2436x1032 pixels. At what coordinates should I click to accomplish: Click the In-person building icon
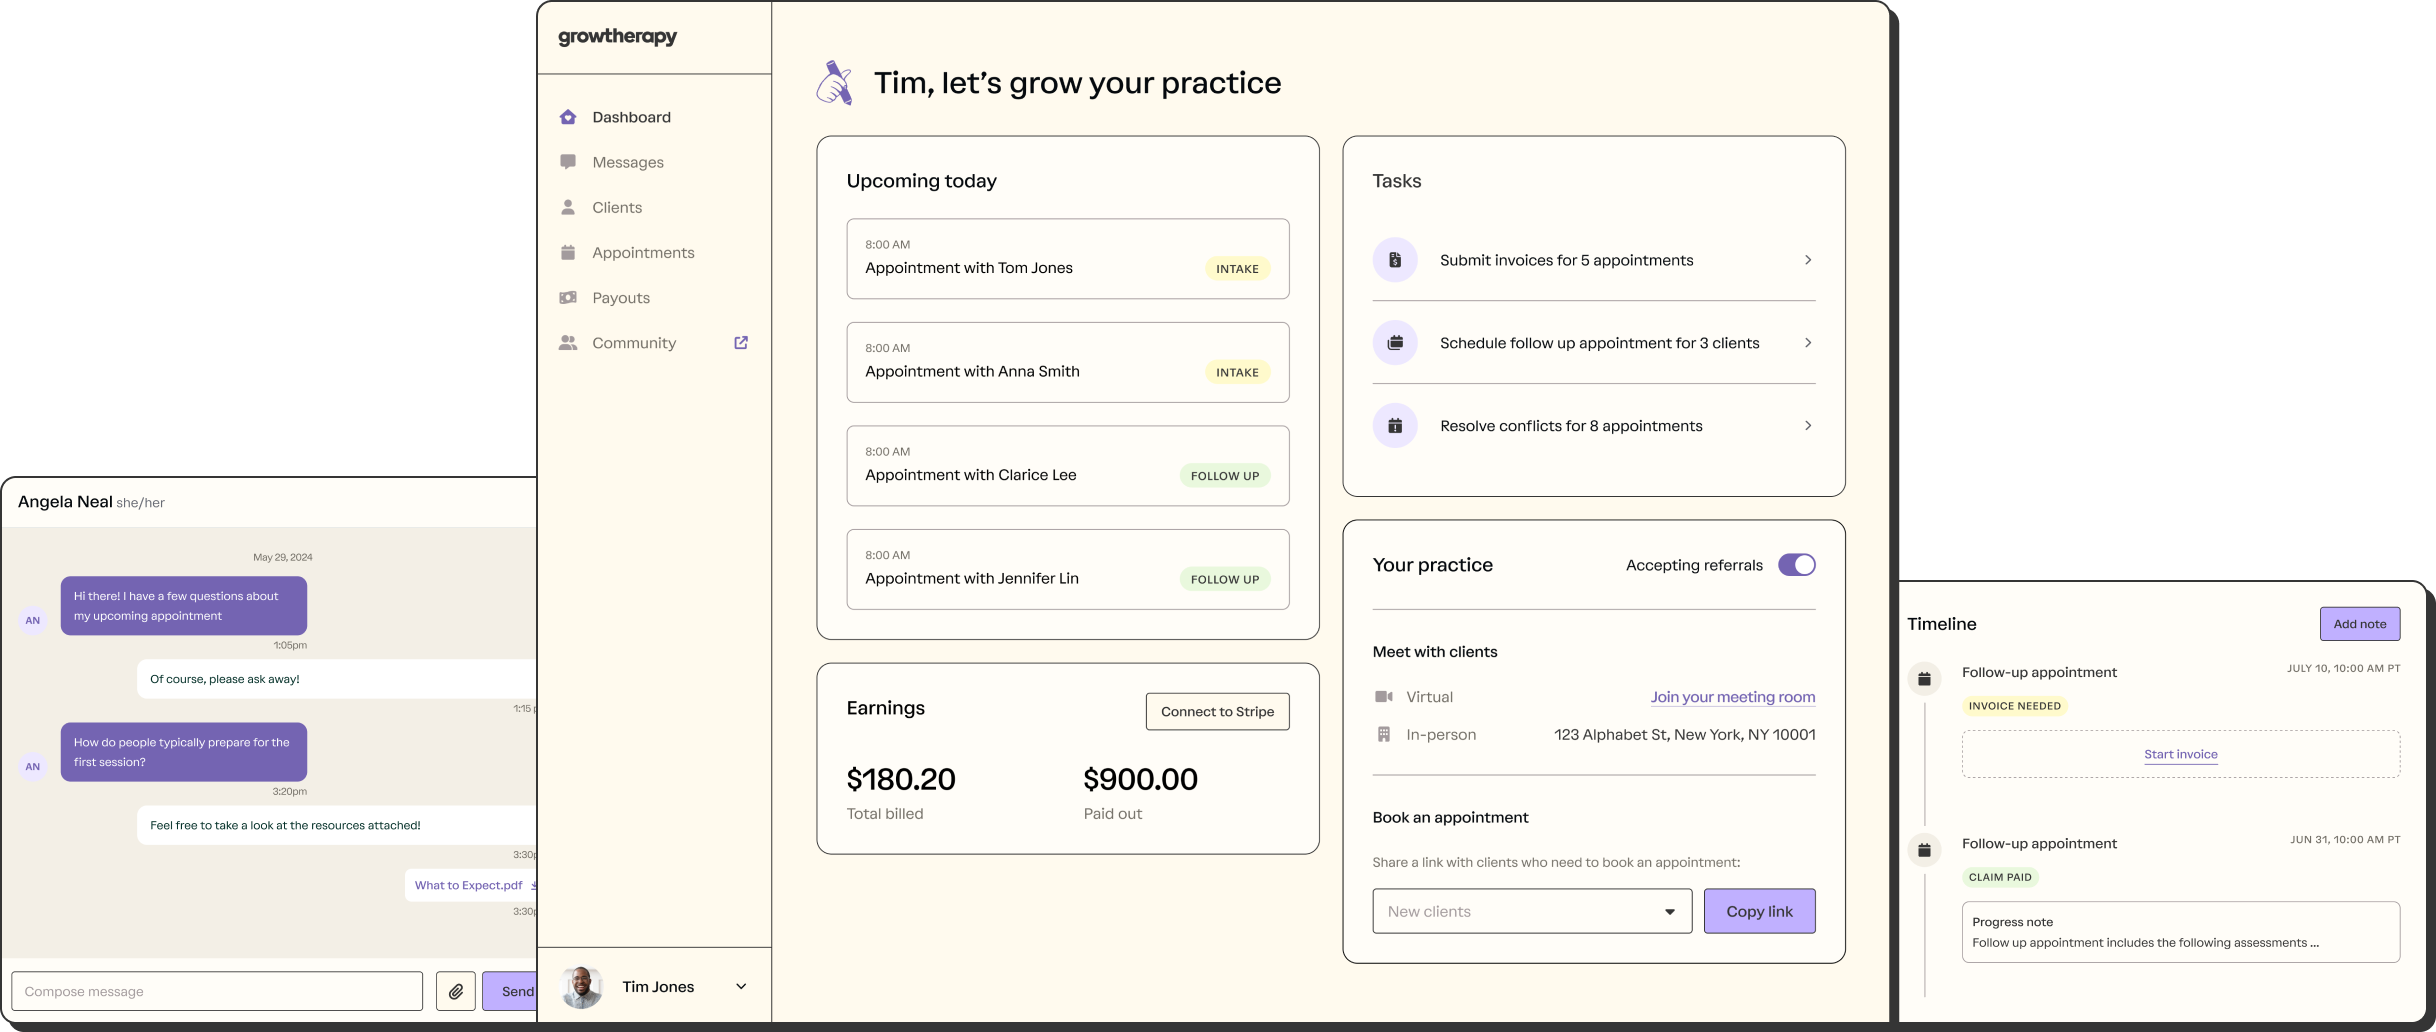(1384, 734)
